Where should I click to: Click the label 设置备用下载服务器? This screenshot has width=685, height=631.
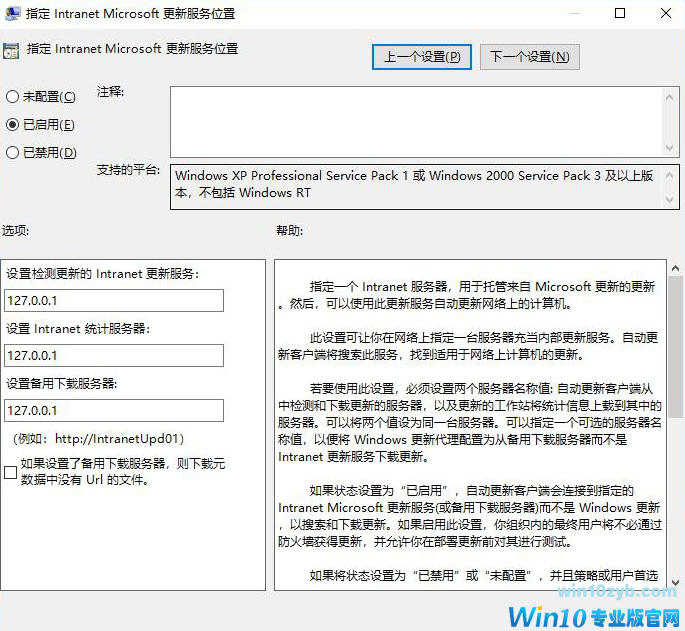(62, 384)
